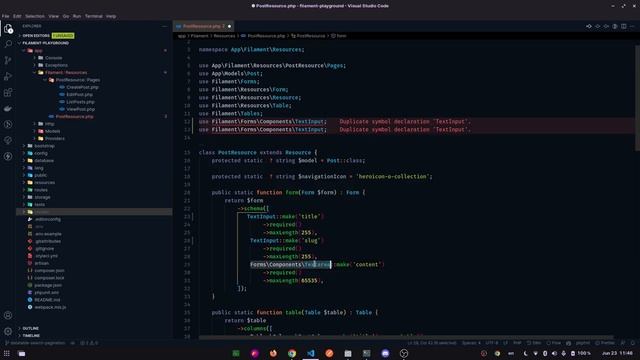Image resolution: width=640 pixels, height=360 pixels.
Task: Open webpack.mix.js file
Action: pos(50,307)
